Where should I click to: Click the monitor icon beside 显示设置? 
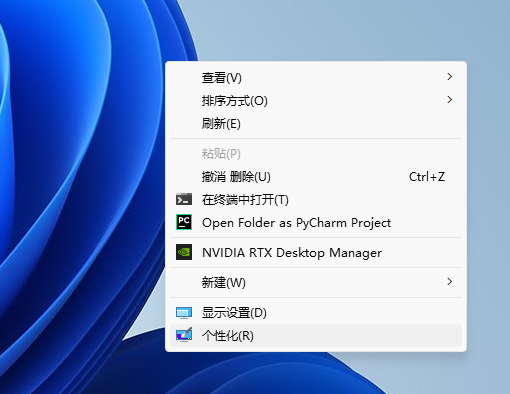(184, 313)
